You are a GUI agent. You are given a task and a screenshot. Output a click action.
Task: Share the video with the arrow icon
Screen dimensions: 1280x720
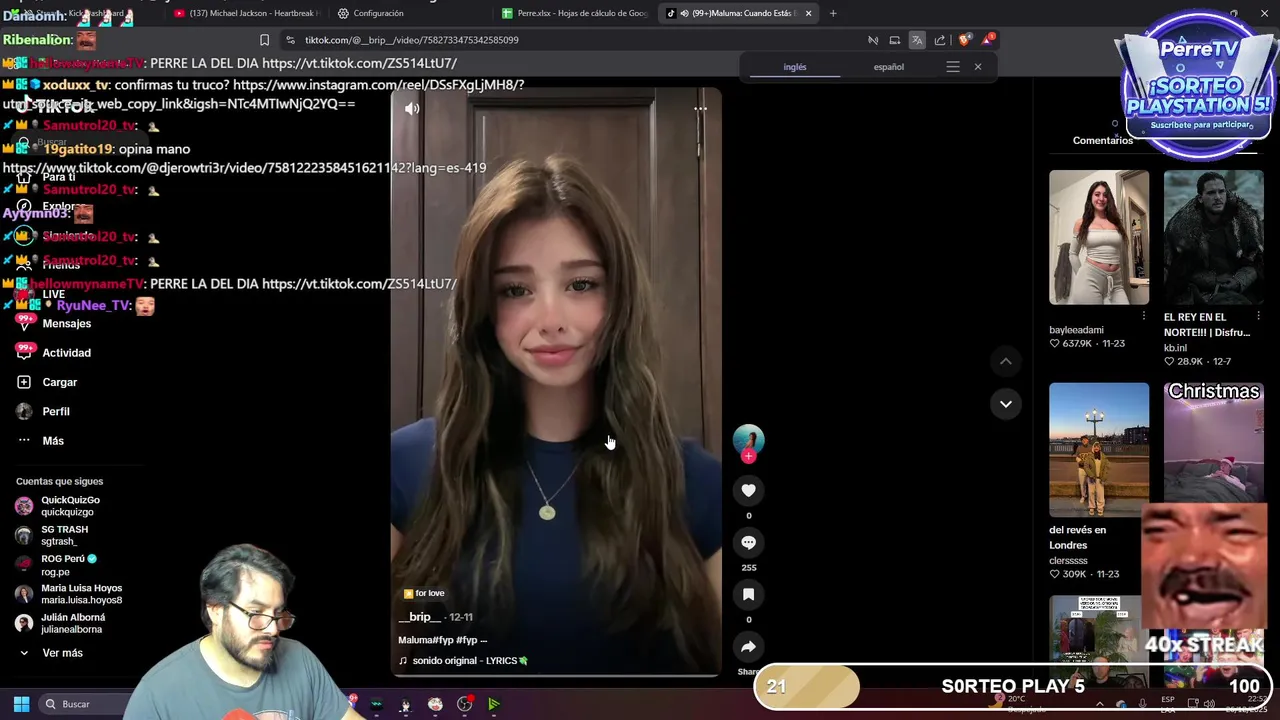[748, 646]
